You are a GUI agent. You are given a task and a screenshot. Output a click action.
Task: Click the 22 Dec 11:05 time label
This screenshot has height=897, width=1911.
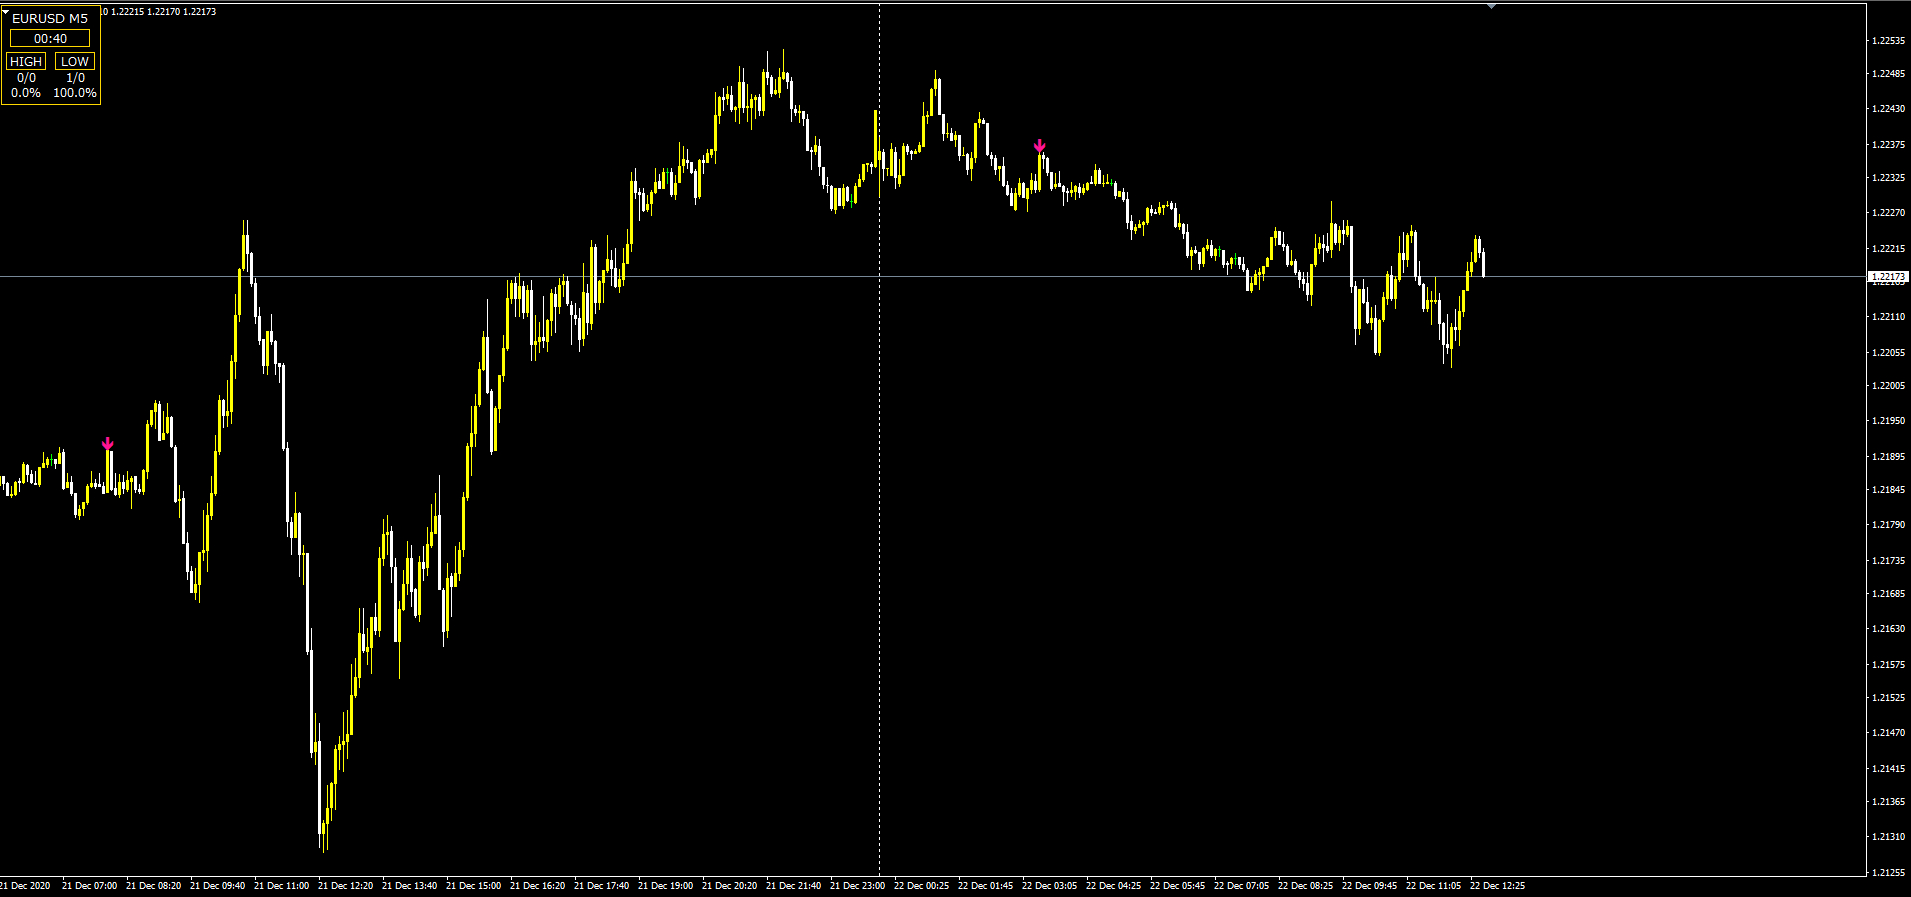(x=1434, y=886)
